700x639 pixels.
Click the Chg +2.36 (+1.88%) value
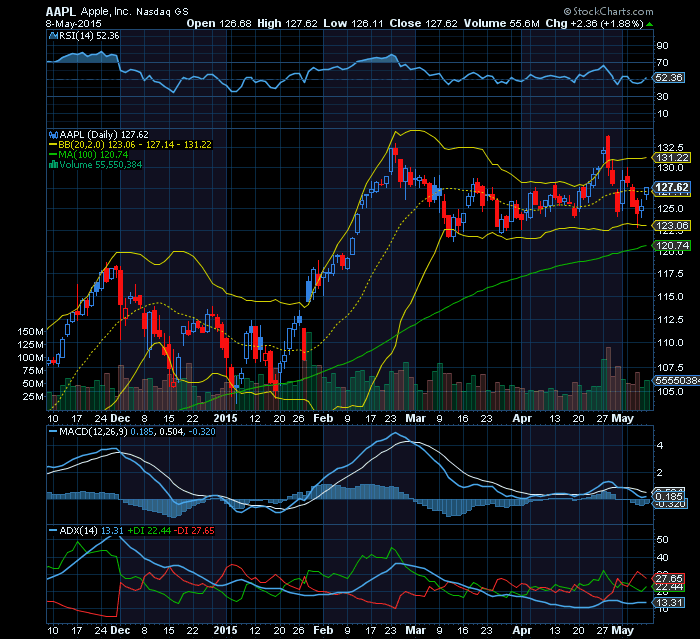[x=595, y=24]
